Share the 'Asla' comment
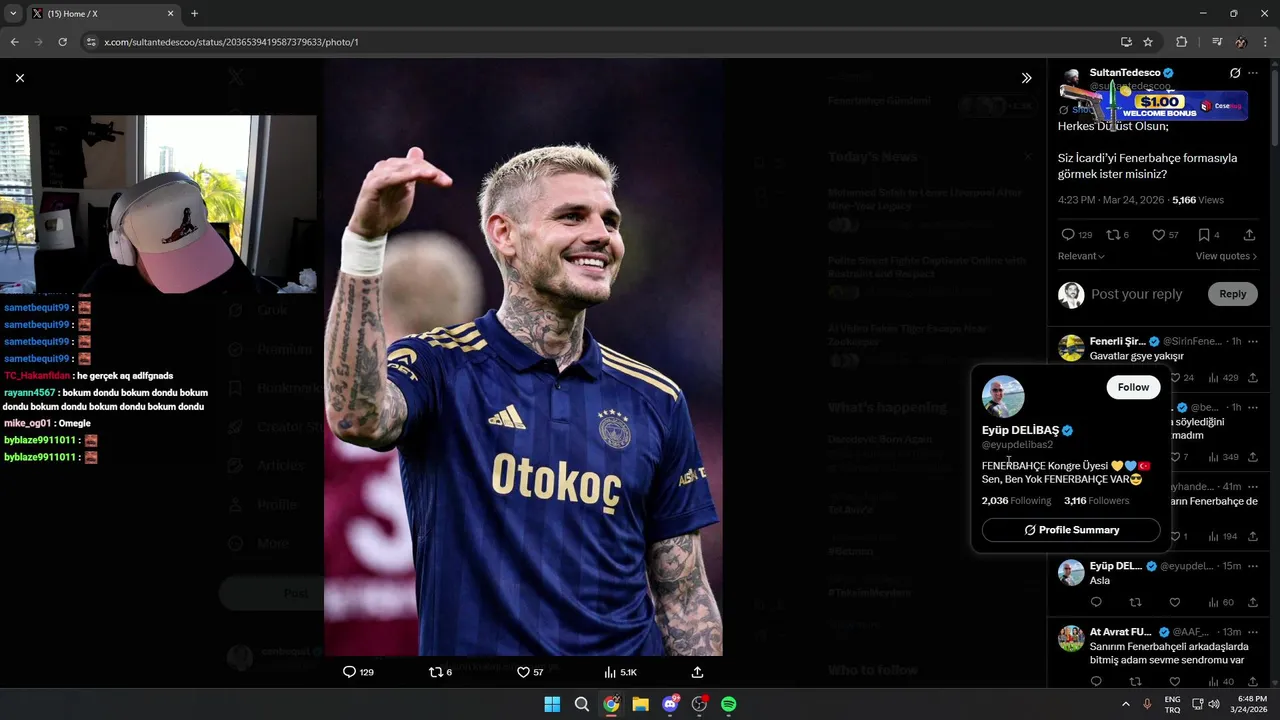Image resolution: width=1280 pixels, height=720 pixels. (x=1253, y=602)
